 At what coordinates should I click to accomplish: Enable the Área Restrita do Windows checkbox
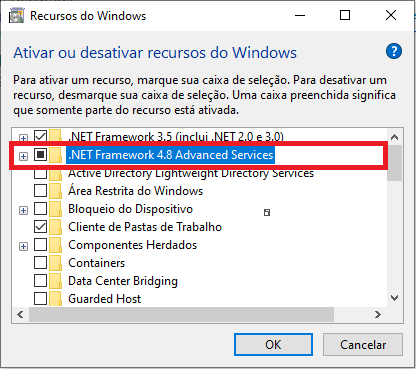(40, 191)
